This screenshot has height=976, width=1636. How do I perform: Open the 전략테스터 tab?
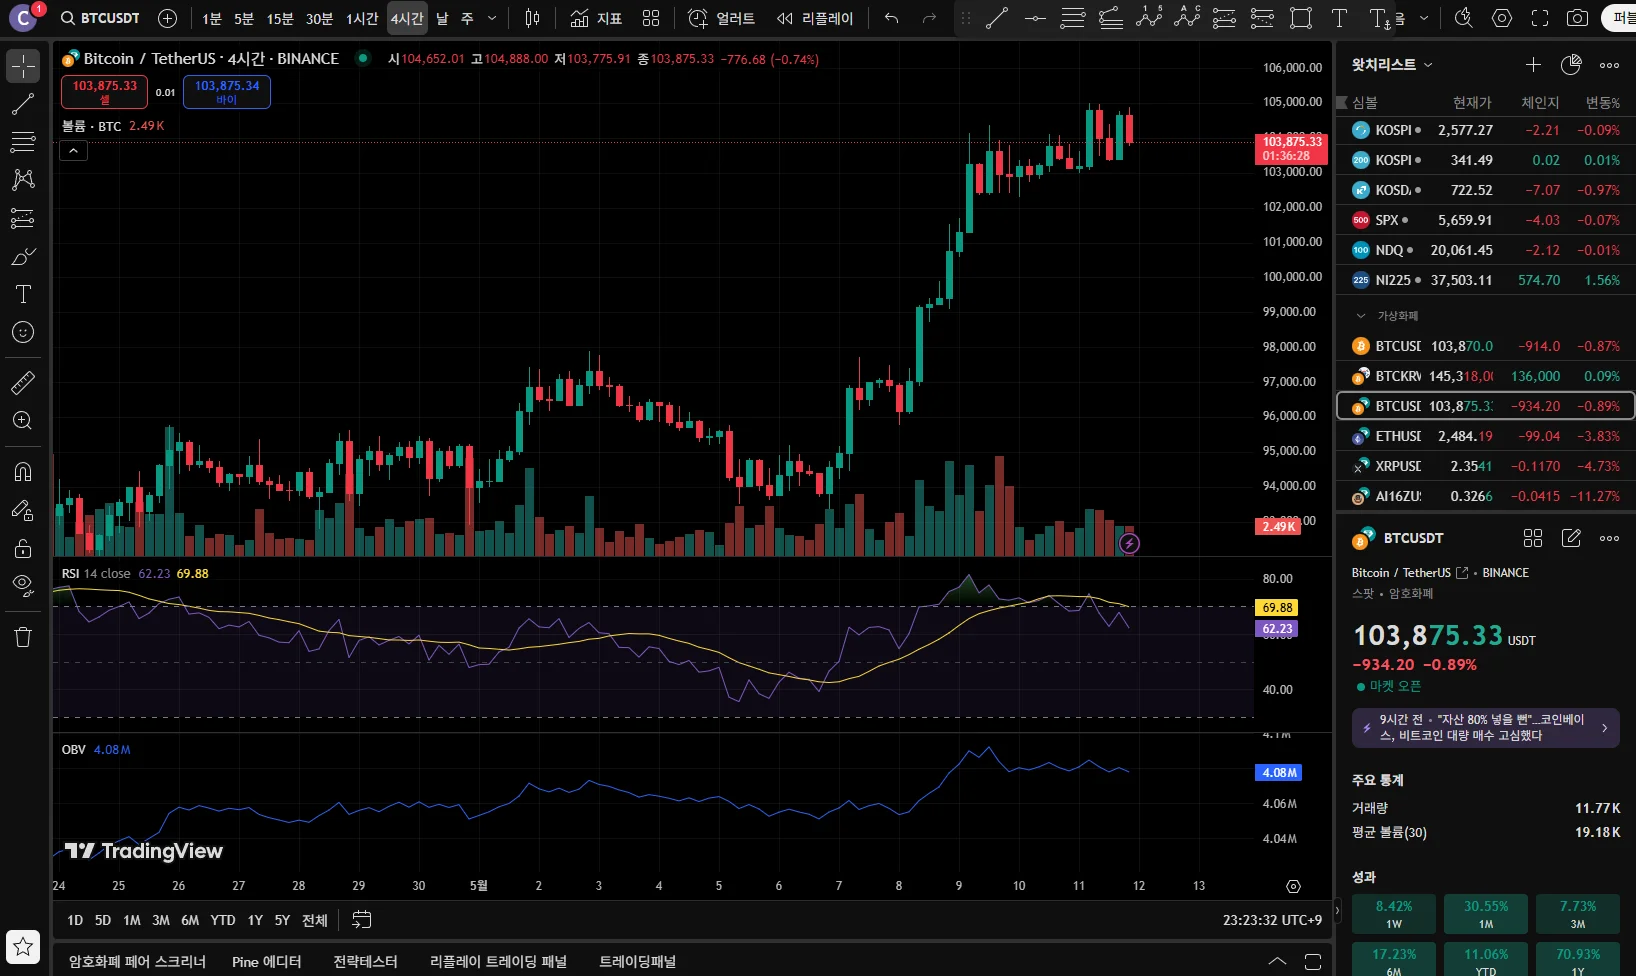(365, 962)
